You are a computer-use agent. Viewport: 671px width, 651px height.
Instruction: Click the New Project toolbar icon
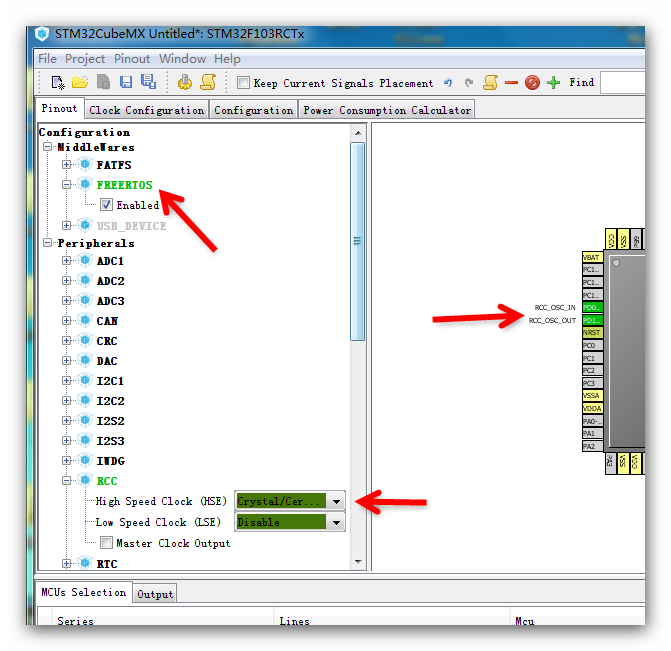pyautogui.click(x=57, y=82)
